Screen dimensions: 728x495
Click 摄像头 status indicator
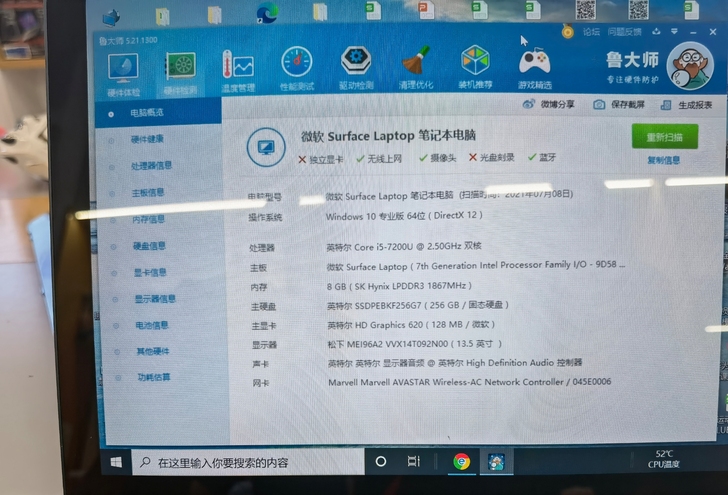tap(437, 158)
